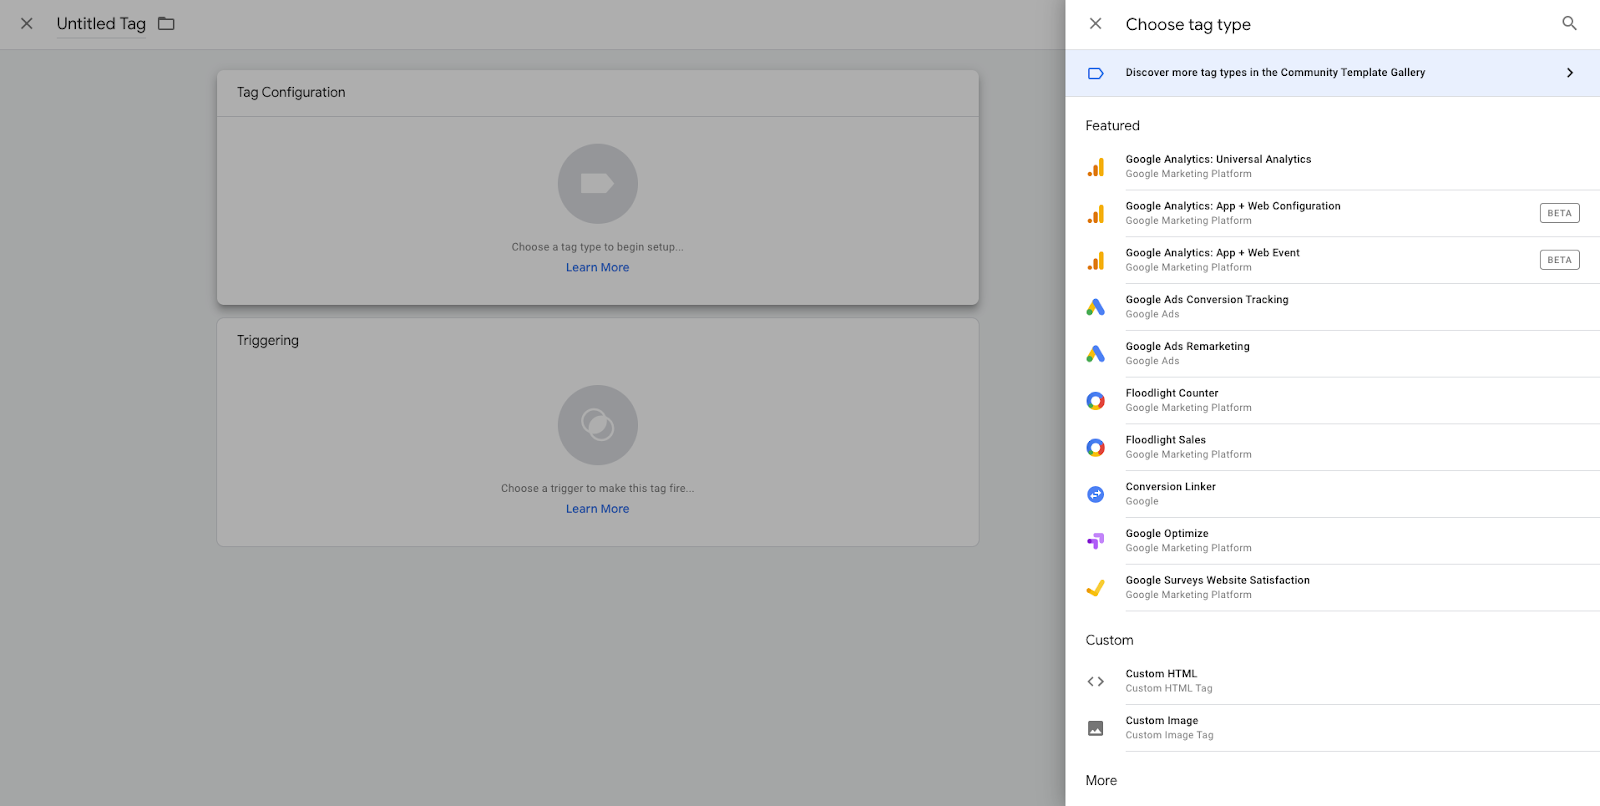Close the Choose tag type panel
This screenshot has width=1600, height=806.
(x=1095, y=24)
